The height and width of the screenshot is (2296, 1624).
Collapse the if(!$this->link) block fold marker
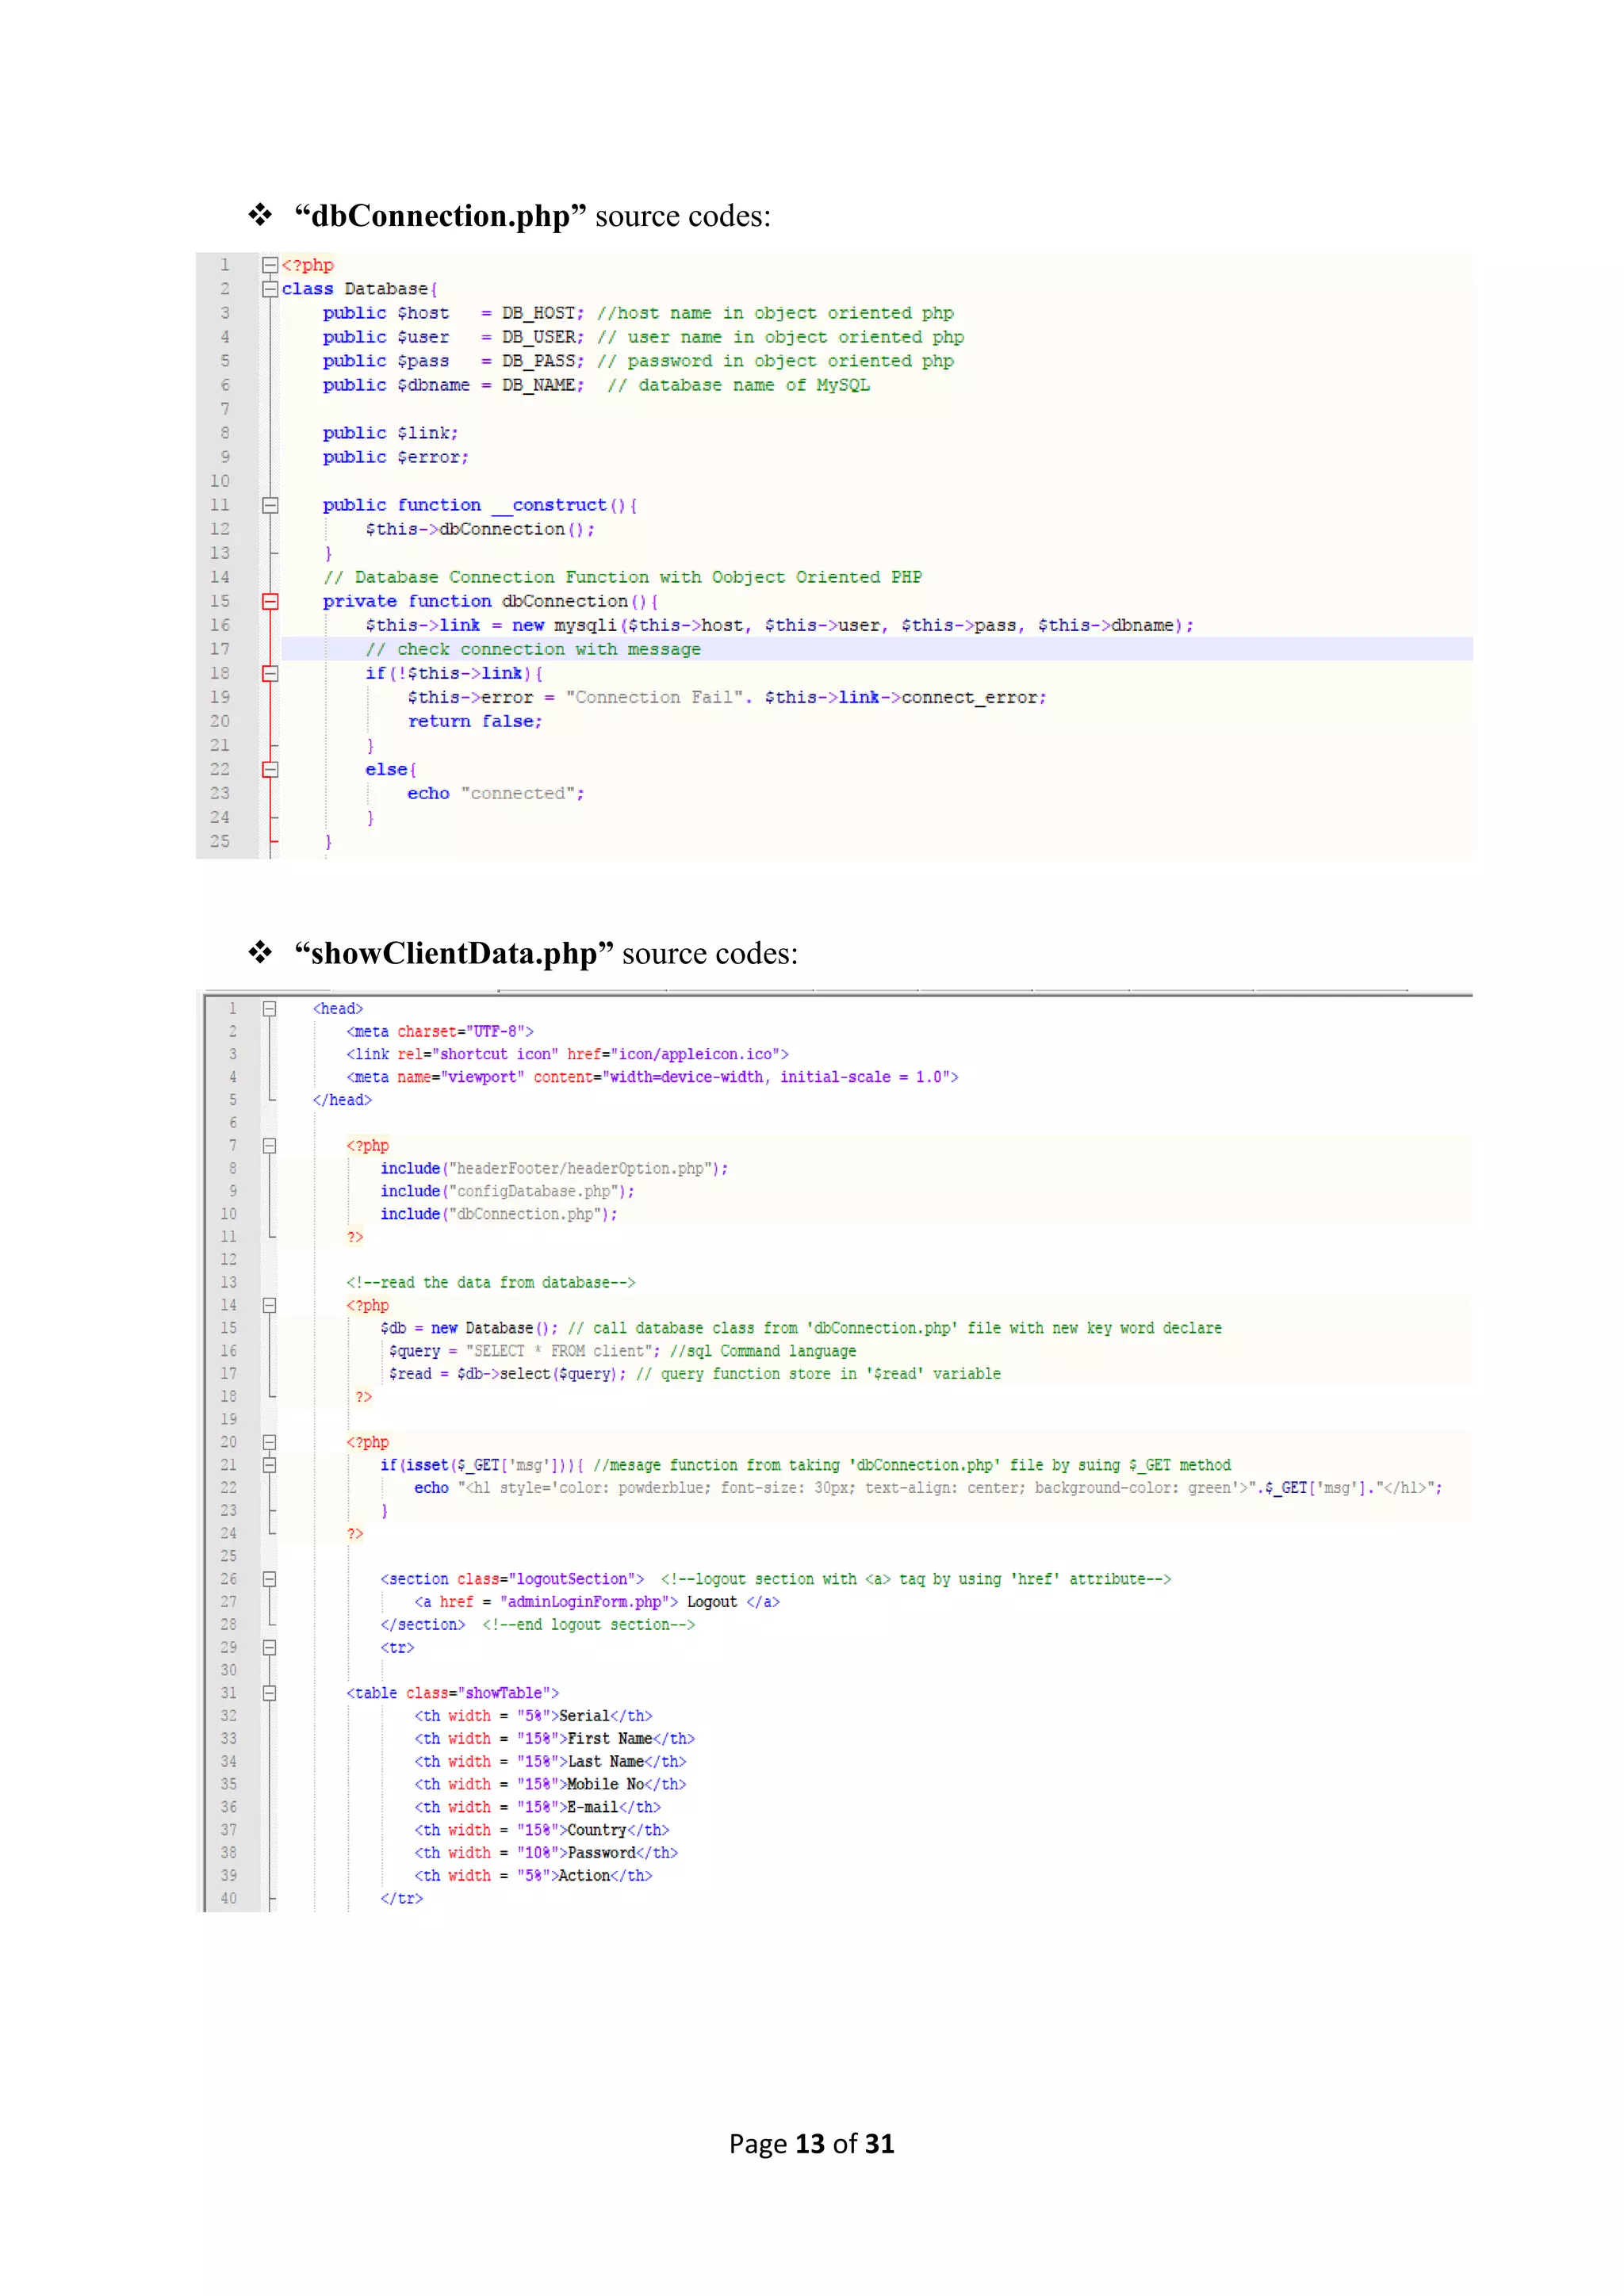click(270, 673)
